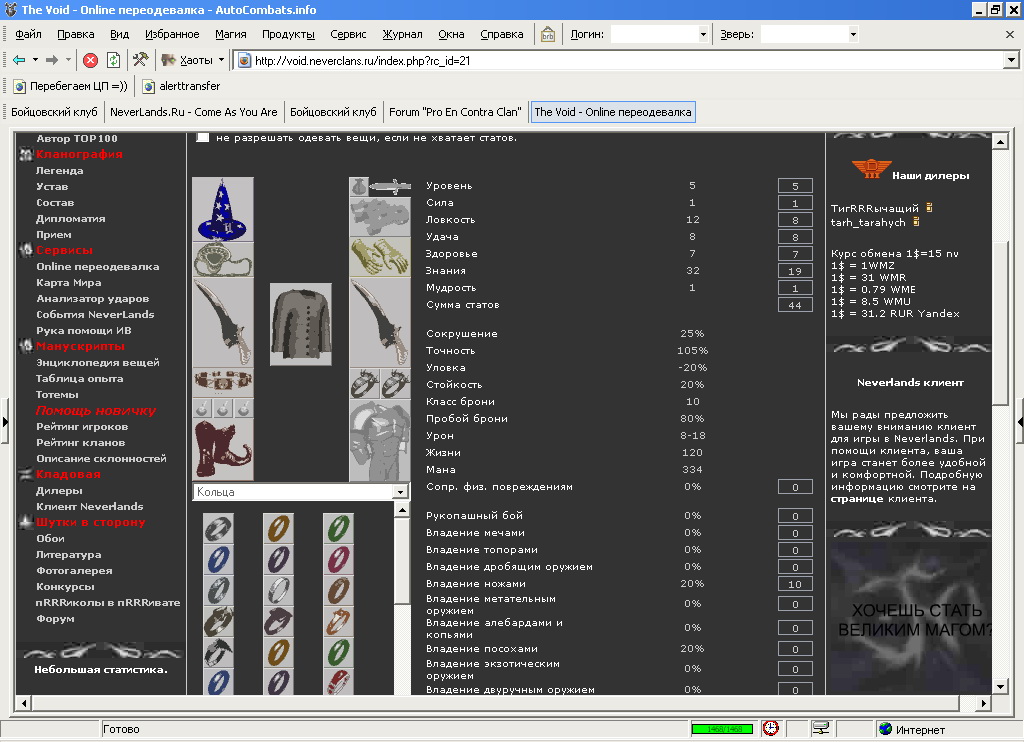The width and height of the screenshot is (1024, 742).
Task: Click the Уровень level input field
Action: click(795, 186)
